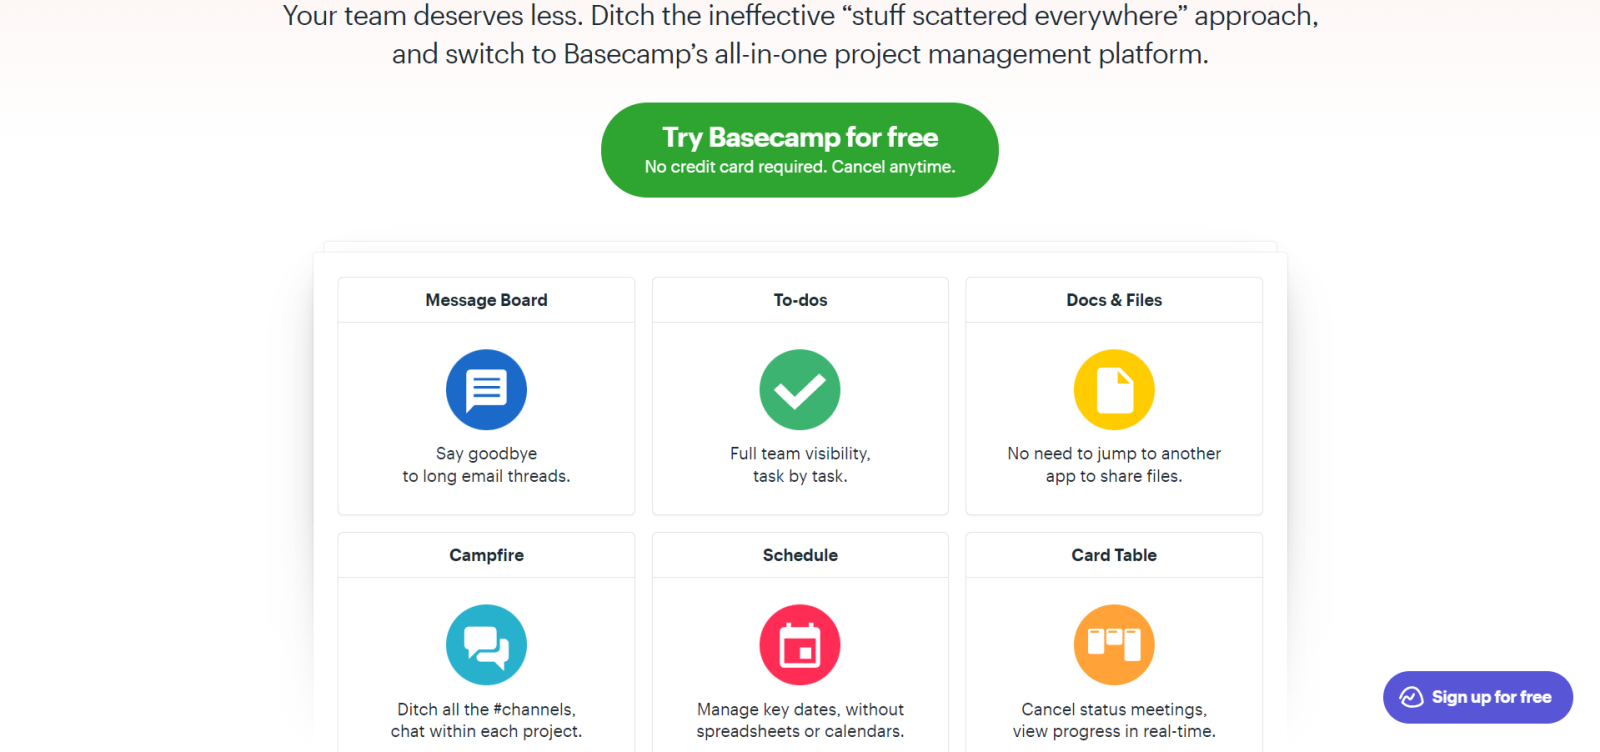Select the Docs & Files heading

[1114, 300]
